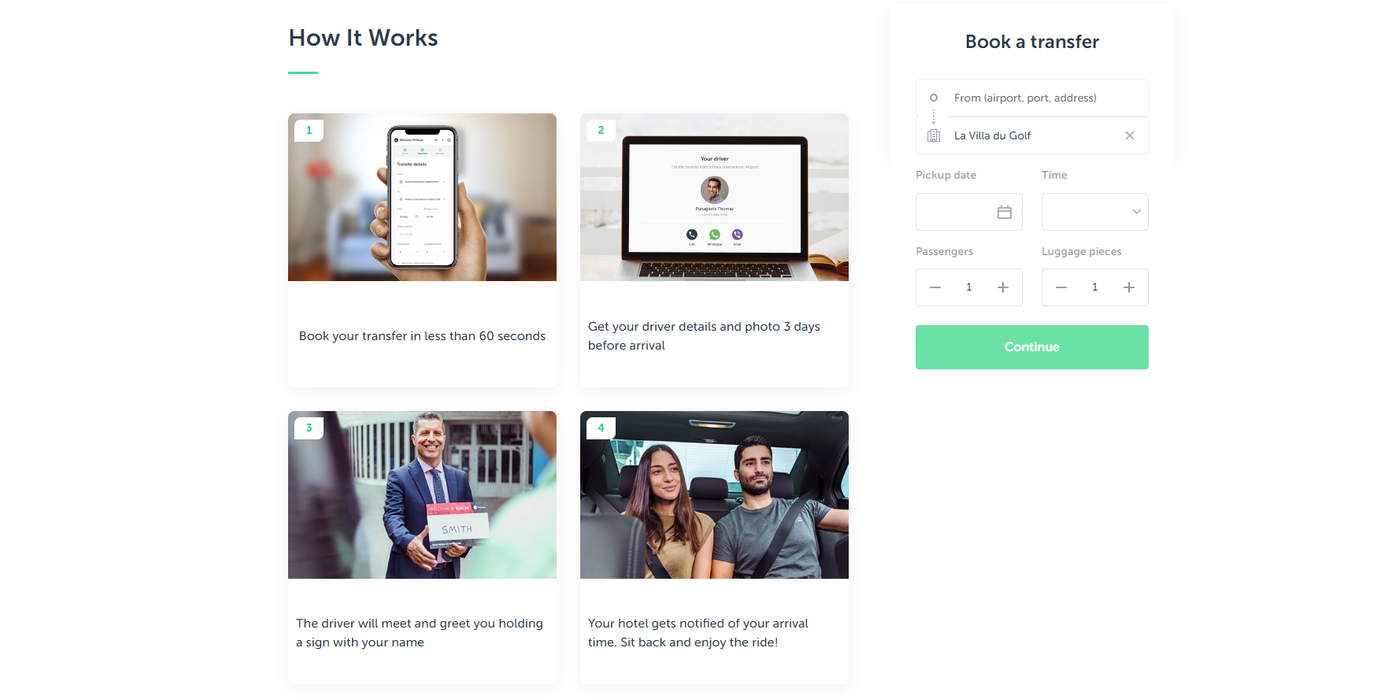Viewport: 1400px width, 700px height.
Task: Click the Continue button
Action: click(1032, 347)
